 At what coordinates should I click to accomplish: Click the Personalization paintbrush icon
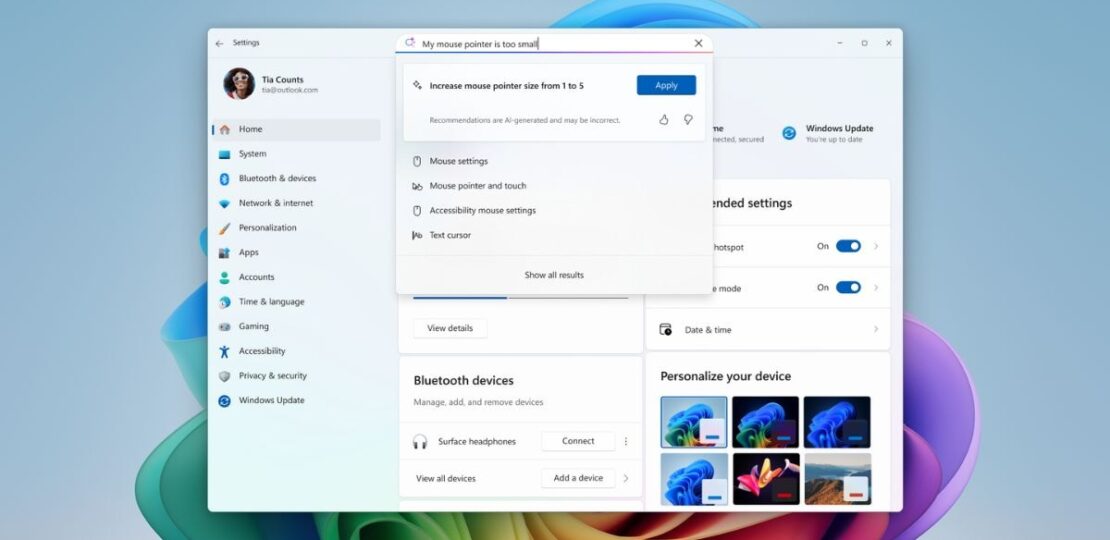pyautogui.click(x=224, y=229)
